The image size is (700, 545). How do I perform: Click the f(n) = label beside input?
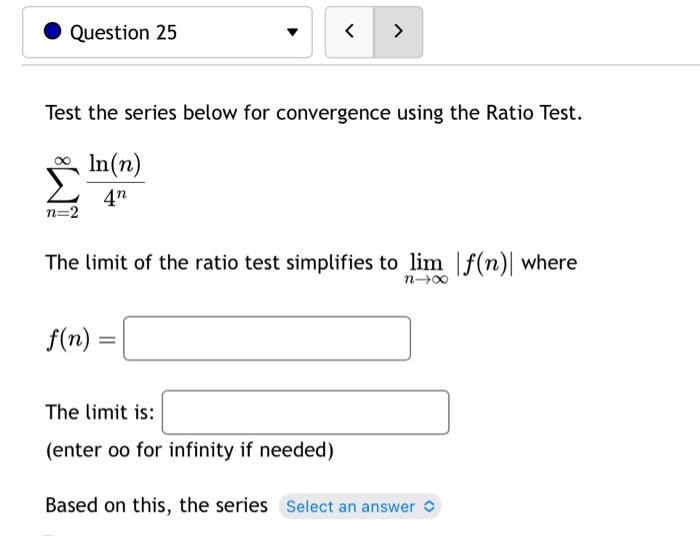point(81,339)
